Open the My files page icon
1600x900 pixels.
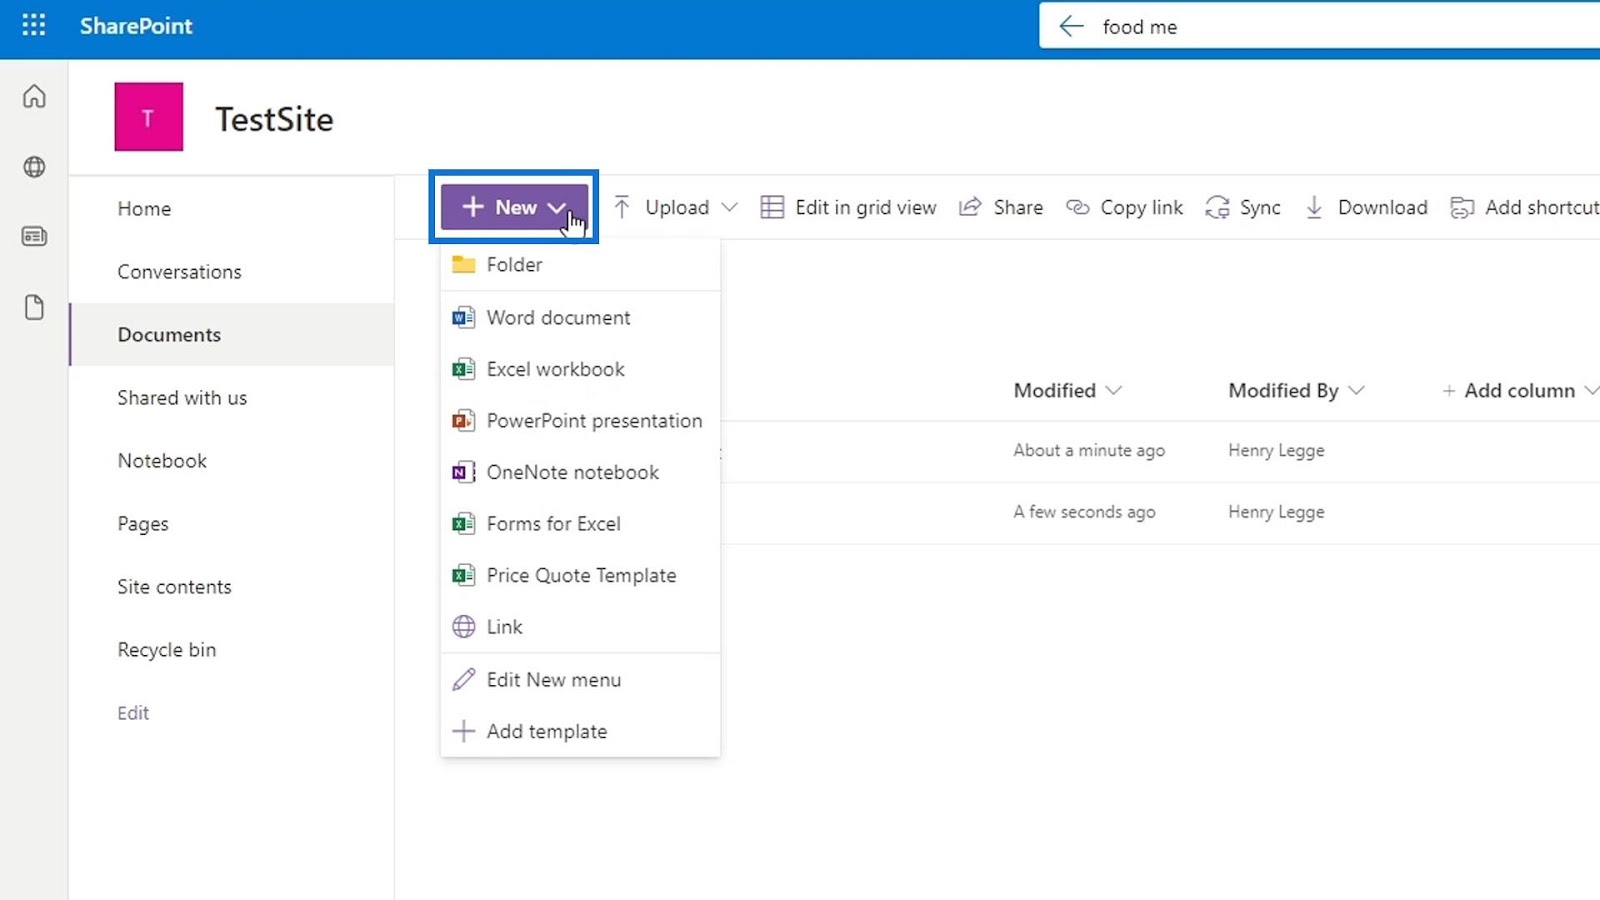(x=34, y=307)
